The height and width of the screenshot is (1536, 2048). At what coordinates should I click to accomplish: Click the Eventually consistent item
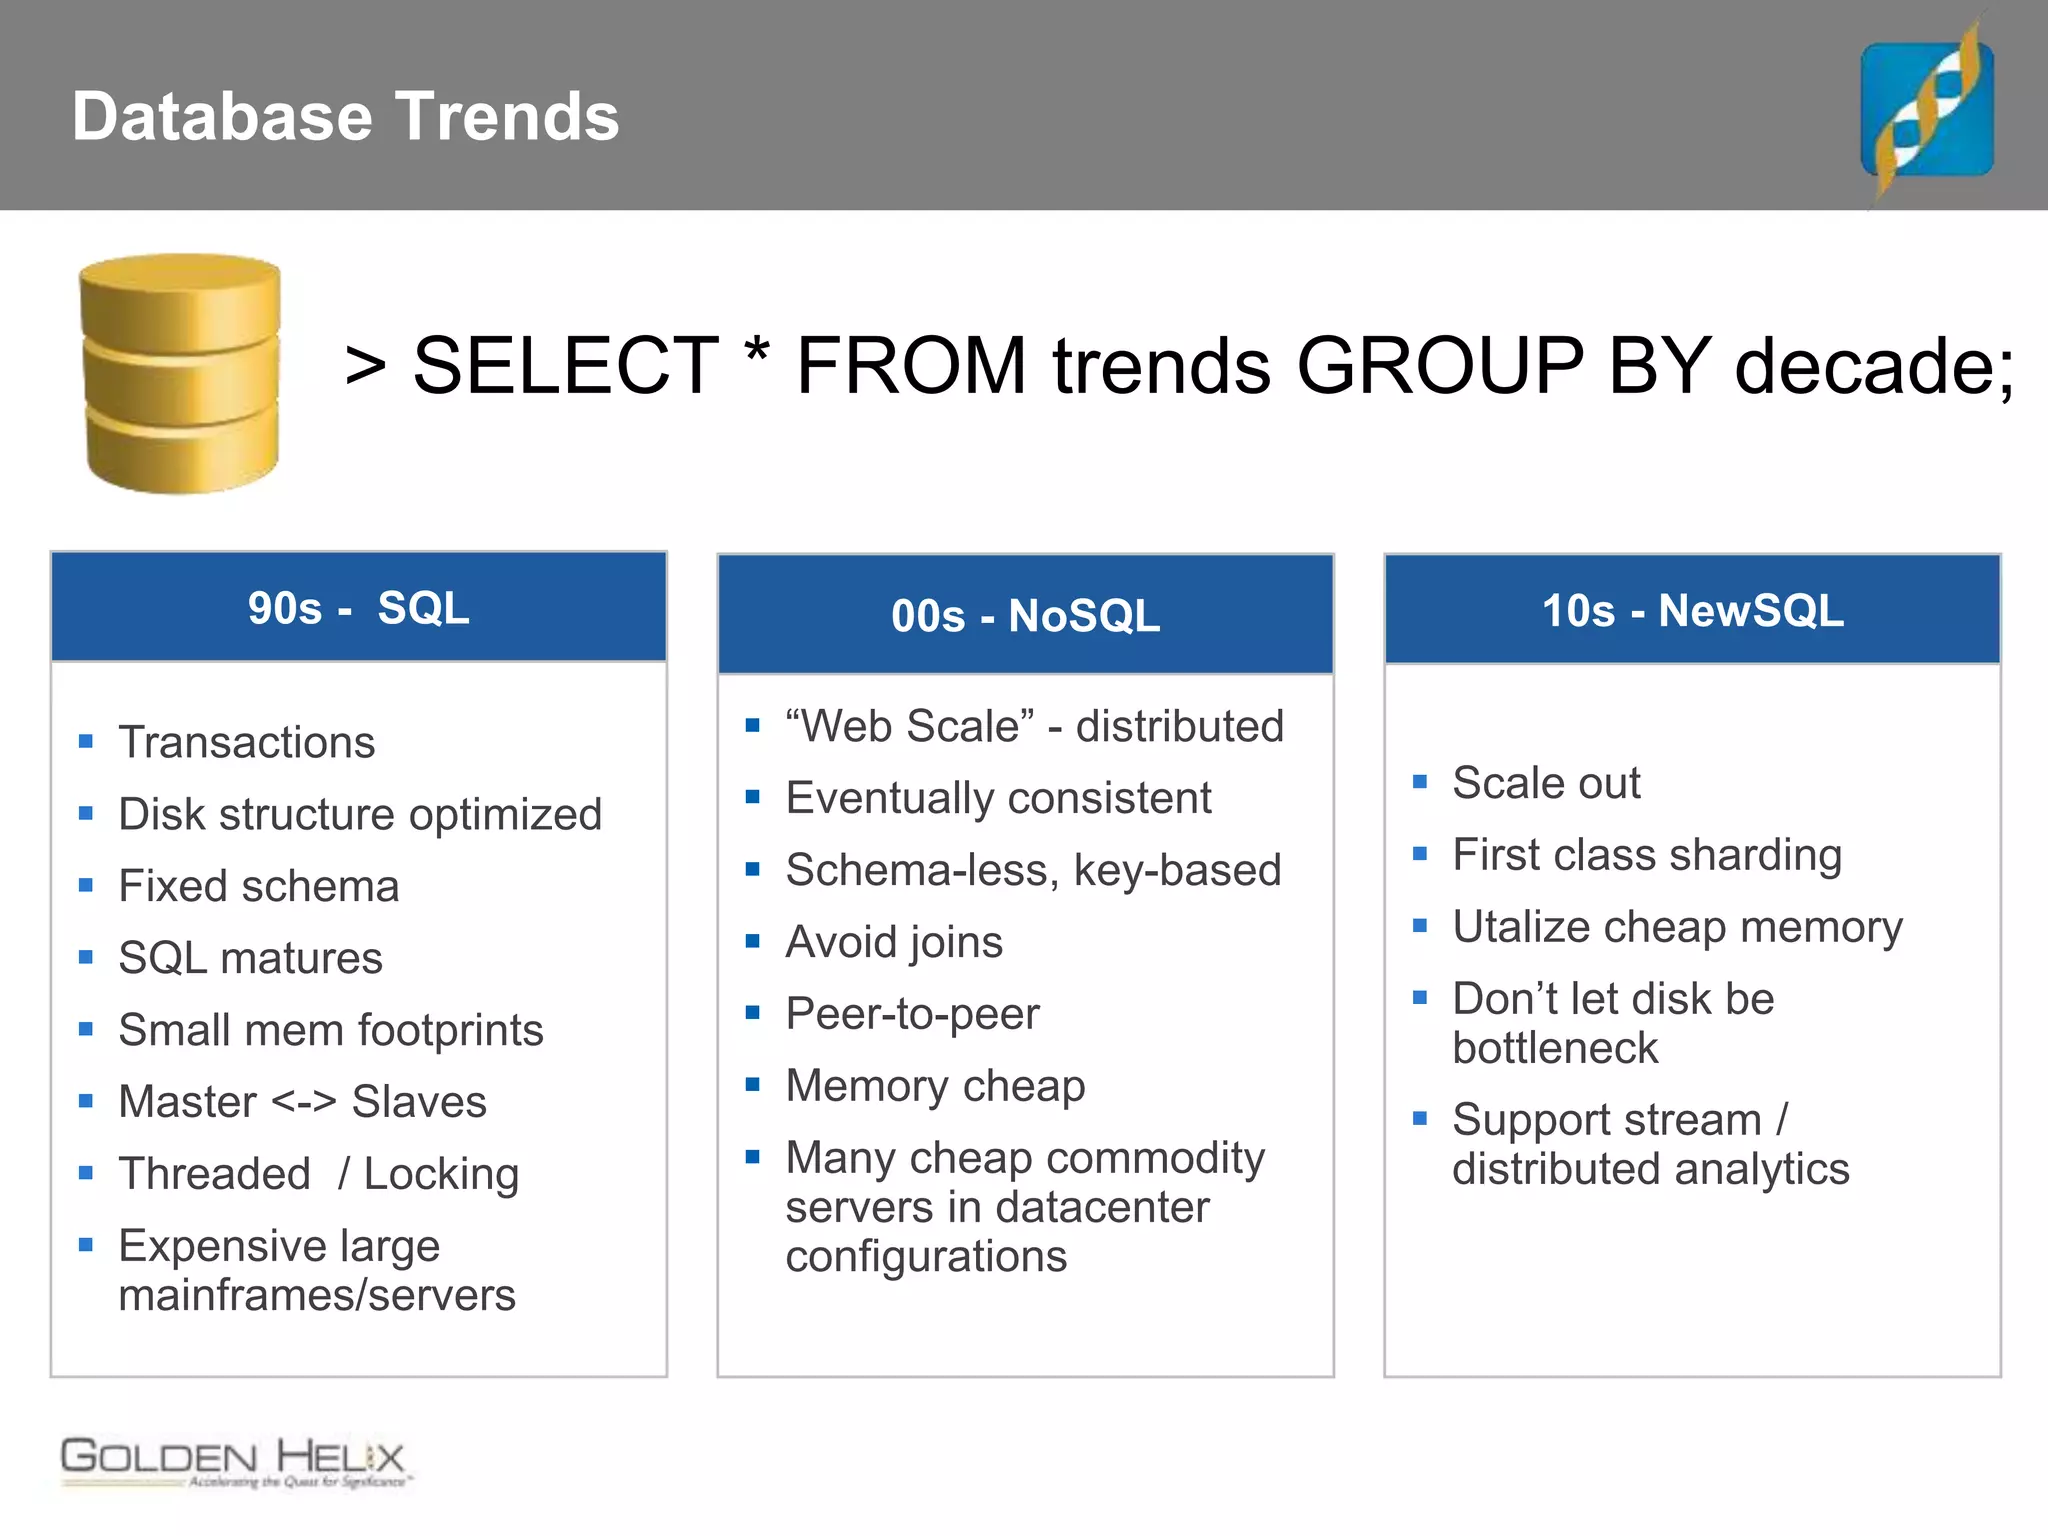point(998,798)
